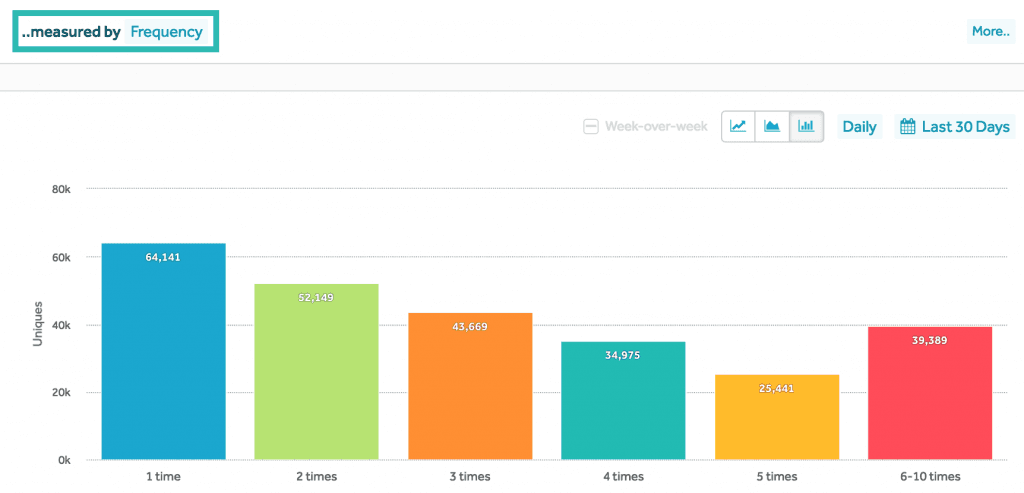Select the green 2 times bar
Screen dimensions: 1024x493
point(316,380)
